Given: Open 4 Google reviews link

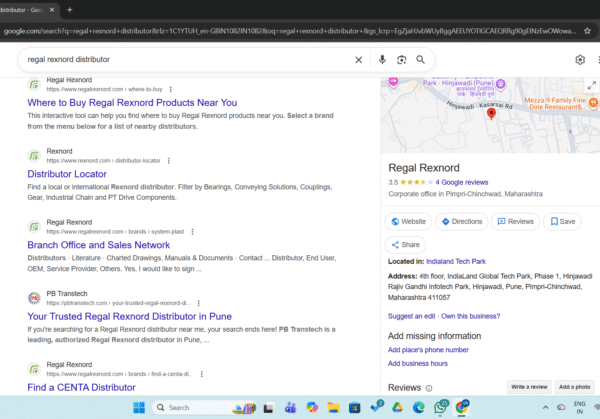Looking at the screenshot, I should click(x=461, y=182).
